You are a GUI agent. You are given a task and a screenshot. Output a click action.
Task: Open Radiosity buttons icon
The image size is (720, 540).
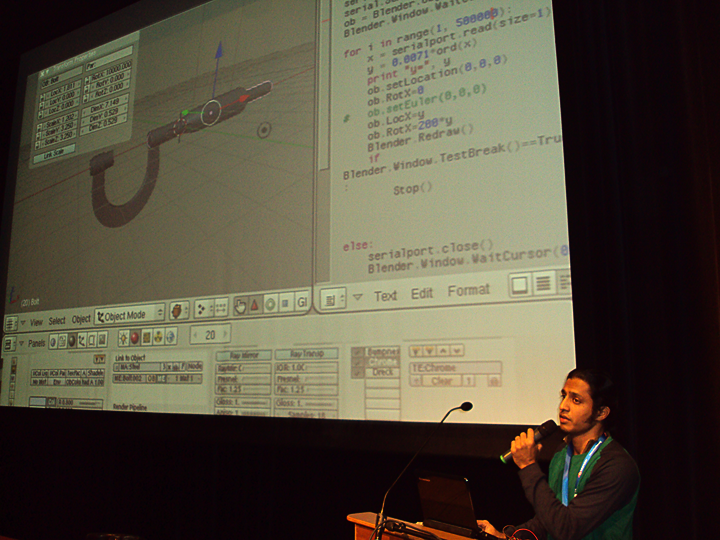158,337
